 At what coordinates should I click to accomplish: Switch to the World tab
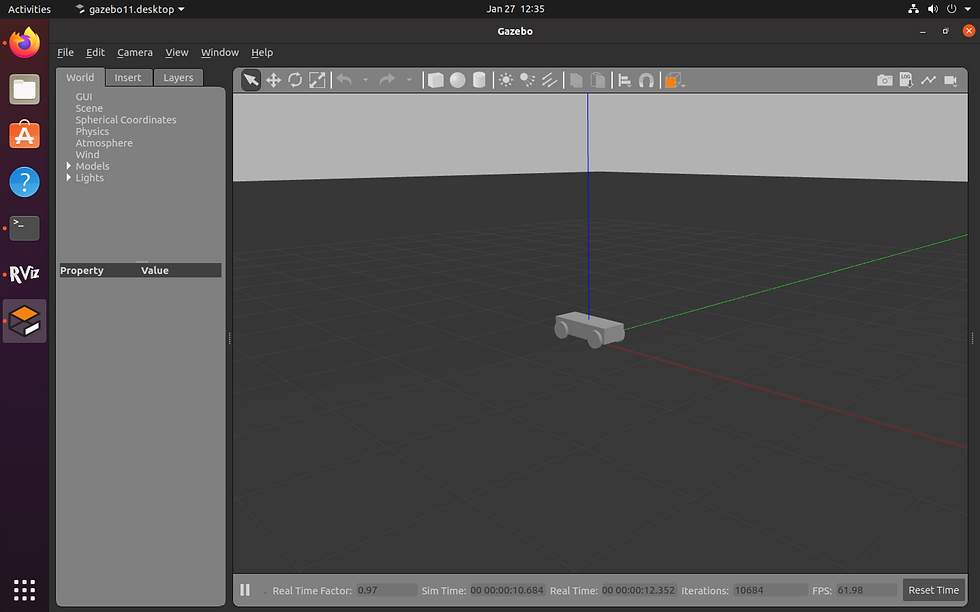click(80, 78)
